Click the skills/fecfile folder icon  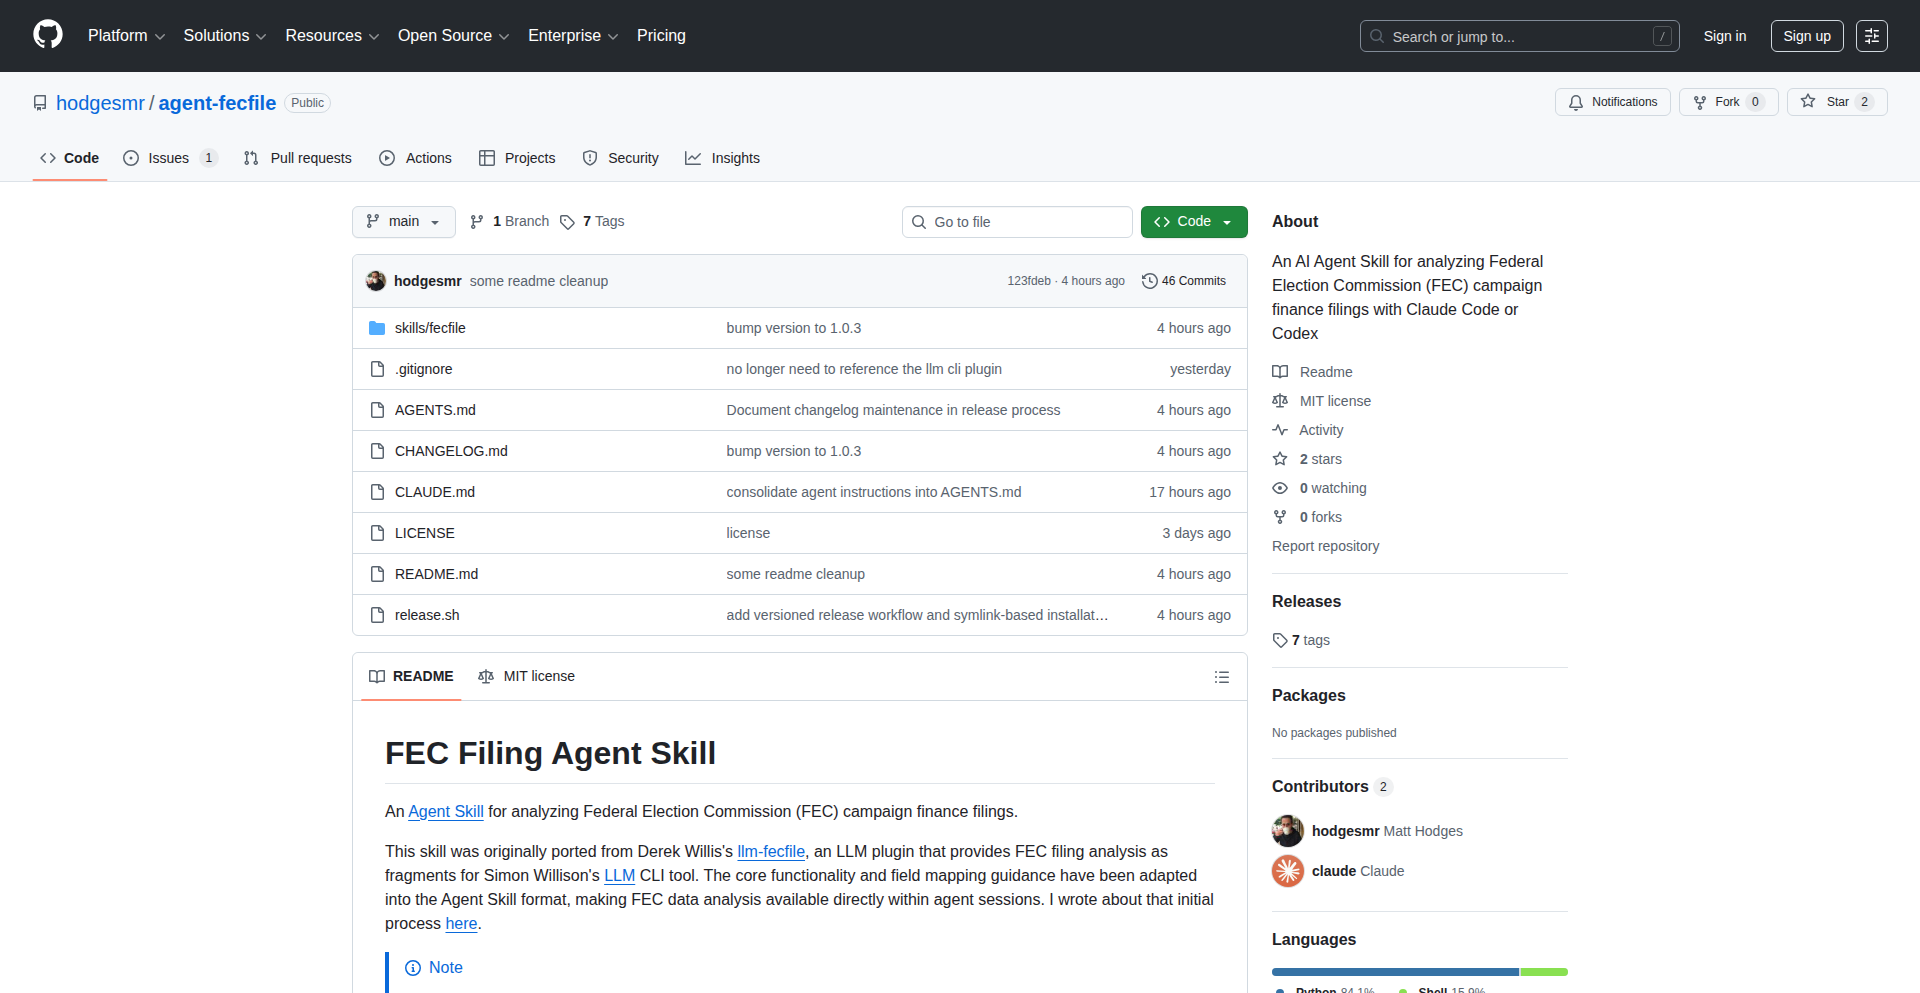(377, 328)
